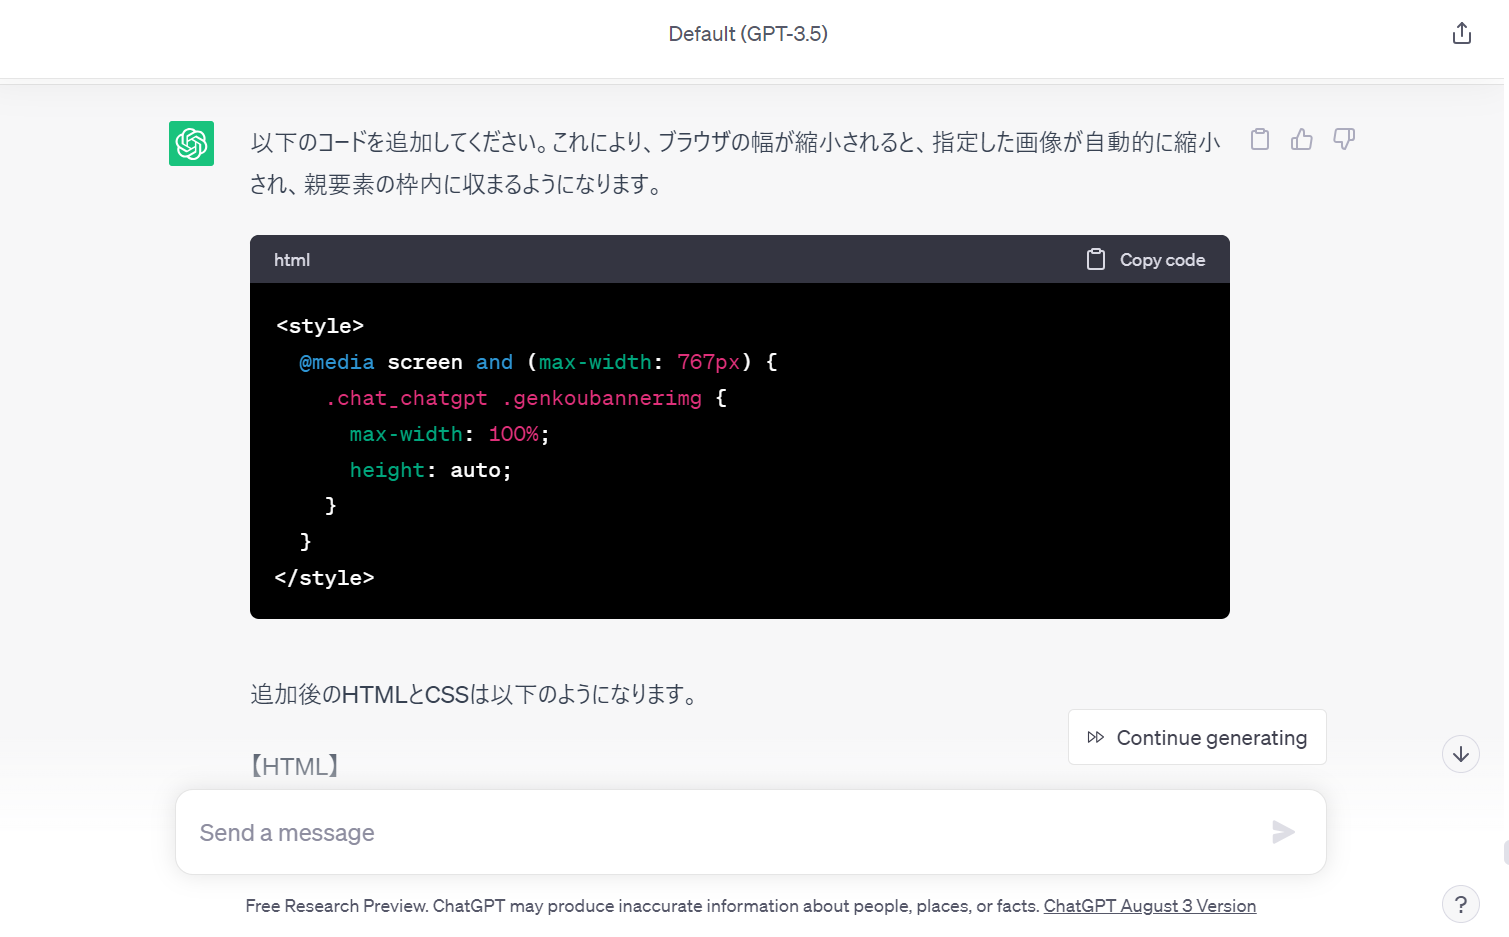Click the share chat icon

(1461, 34)
